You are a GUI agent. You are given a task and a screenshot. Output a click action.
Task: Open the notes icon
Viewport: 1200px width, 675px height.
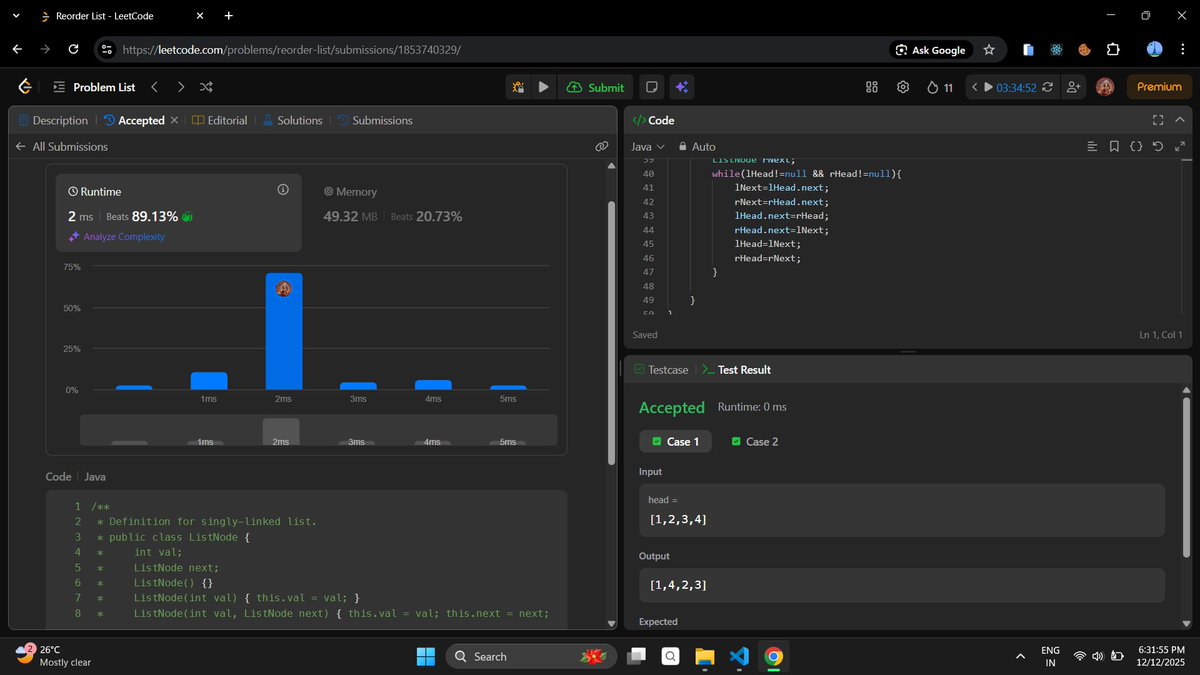(x=651, y=87)
